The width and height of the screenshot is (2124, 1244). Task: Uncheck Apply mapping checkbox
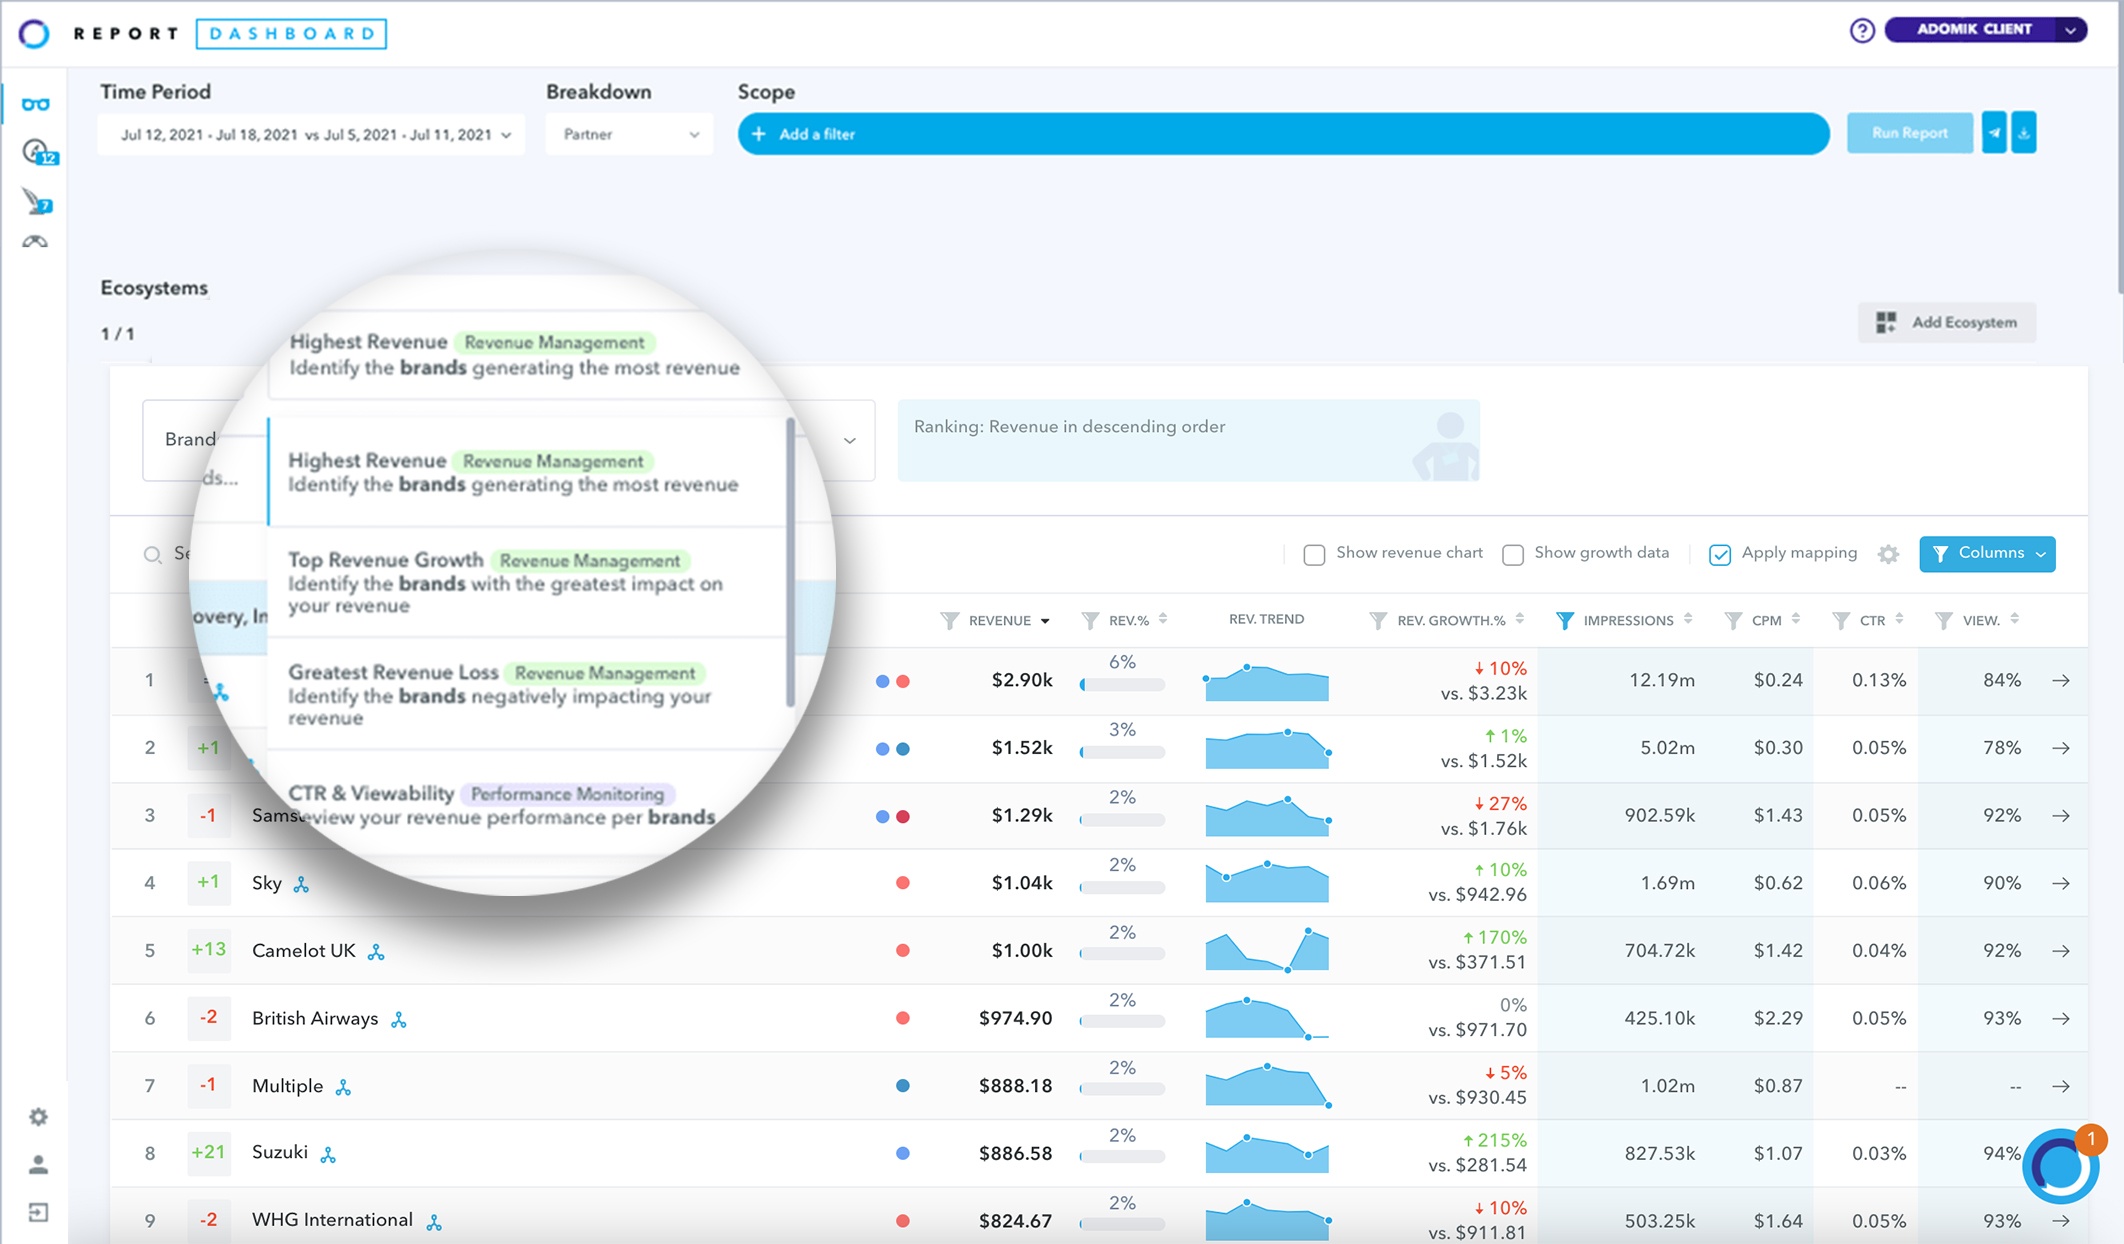point(1720,554)
